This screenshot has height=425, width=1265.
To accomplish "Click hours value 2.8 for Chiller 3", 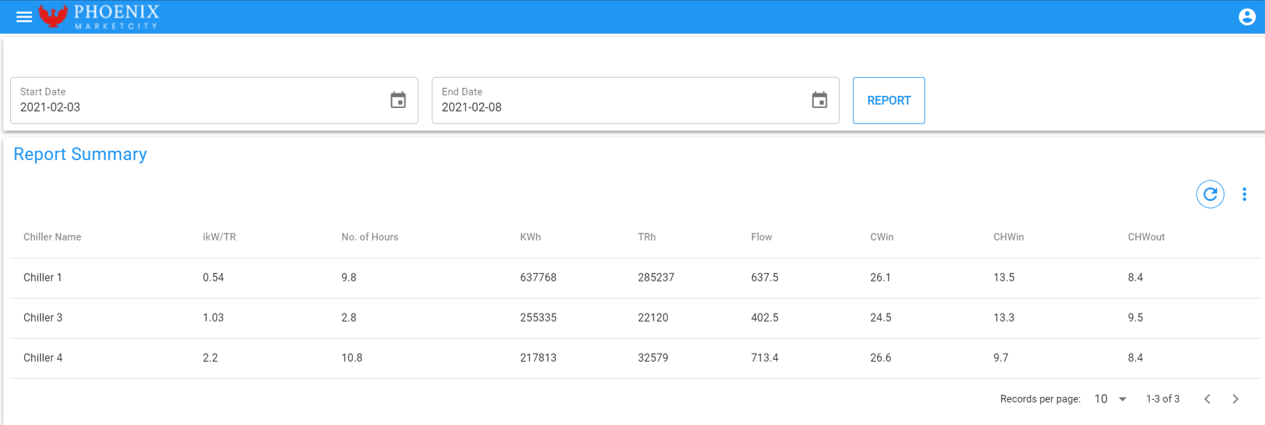I will pos(349,317).
